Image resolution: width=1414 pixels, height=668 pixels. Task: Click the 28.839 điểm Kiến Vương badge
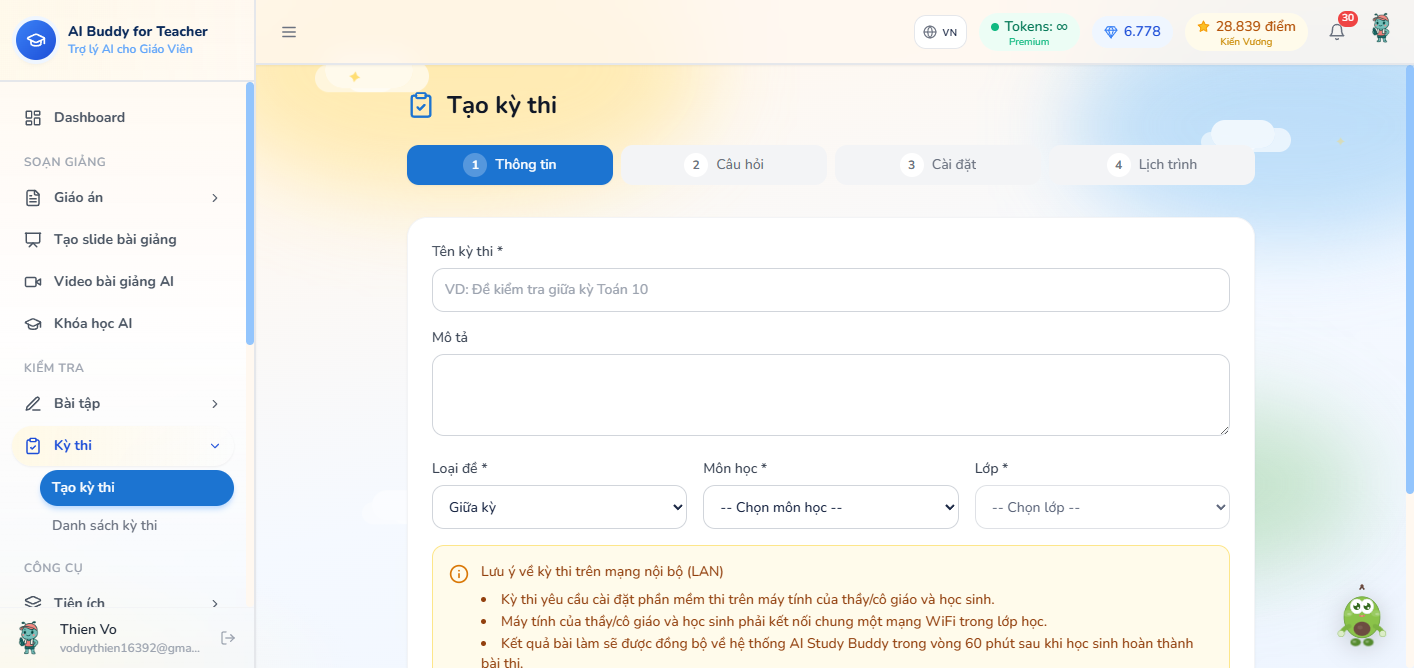[x=1246, y=32]
